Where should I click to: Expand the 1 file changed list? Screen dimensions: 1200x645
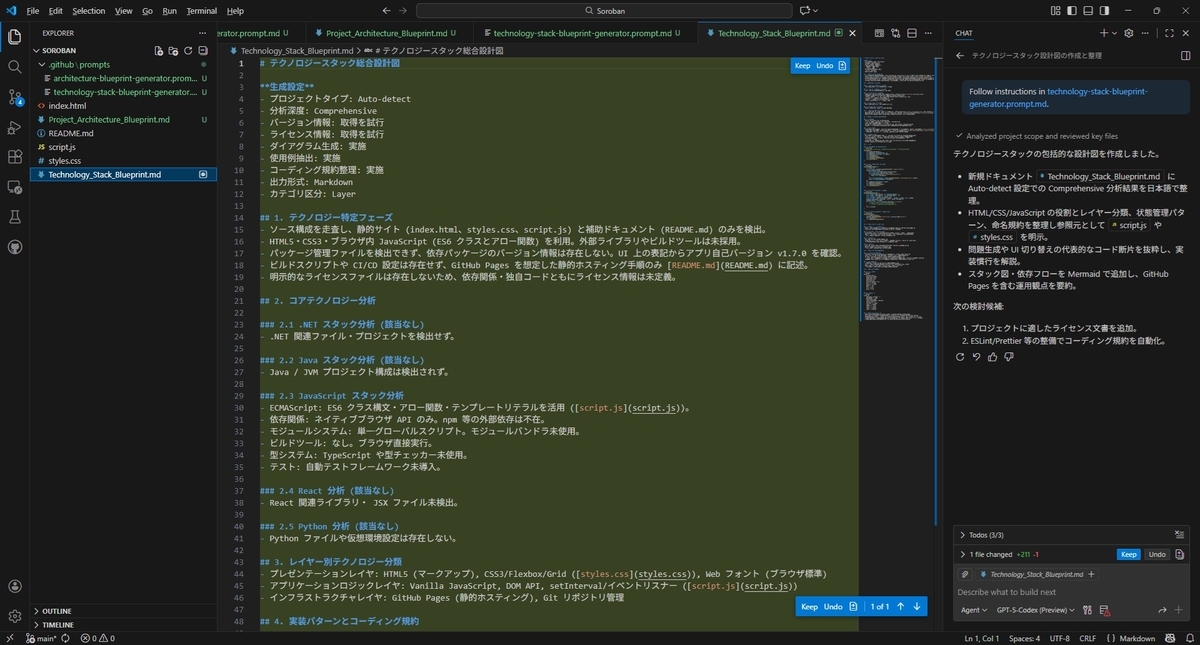click(x=1004, y=554)
